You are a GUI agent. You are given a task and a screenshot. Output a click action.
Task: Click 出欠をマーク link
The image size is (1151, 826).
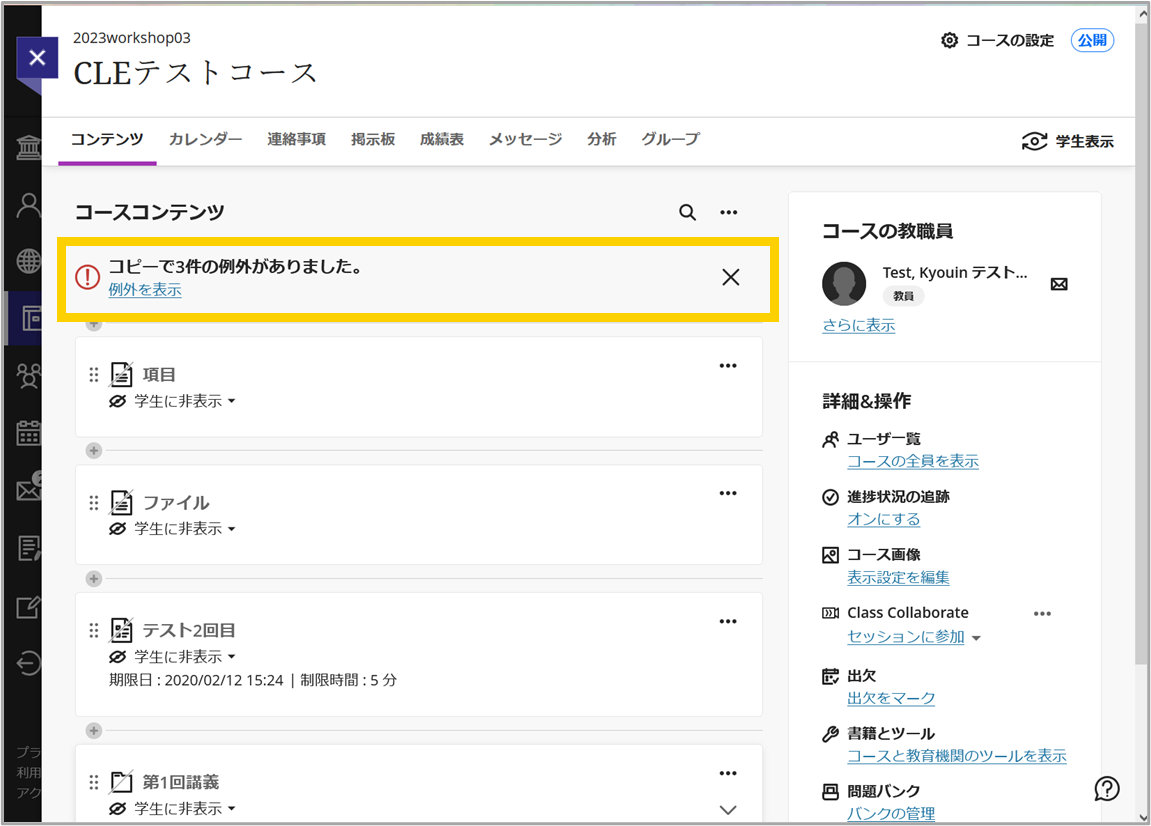(891, 698)
